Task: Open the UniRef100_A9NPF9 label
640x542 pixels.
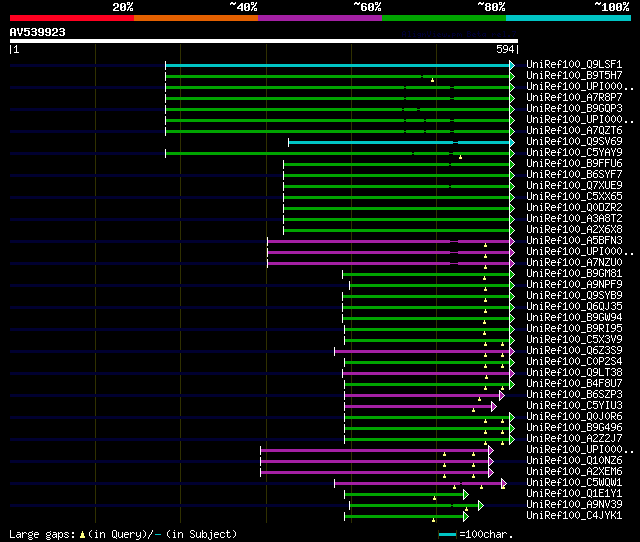Action: pos(574,285)
